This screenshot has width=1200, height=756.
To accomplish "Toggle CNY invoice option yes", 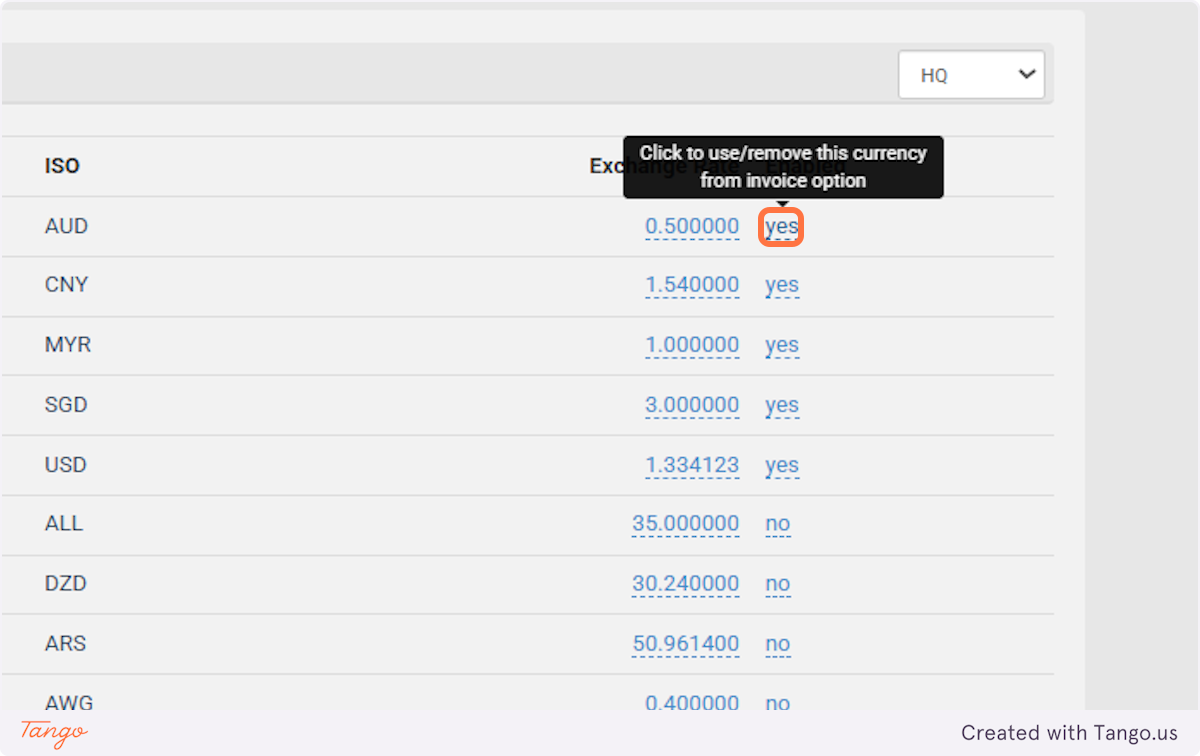I will click(782, 285).
